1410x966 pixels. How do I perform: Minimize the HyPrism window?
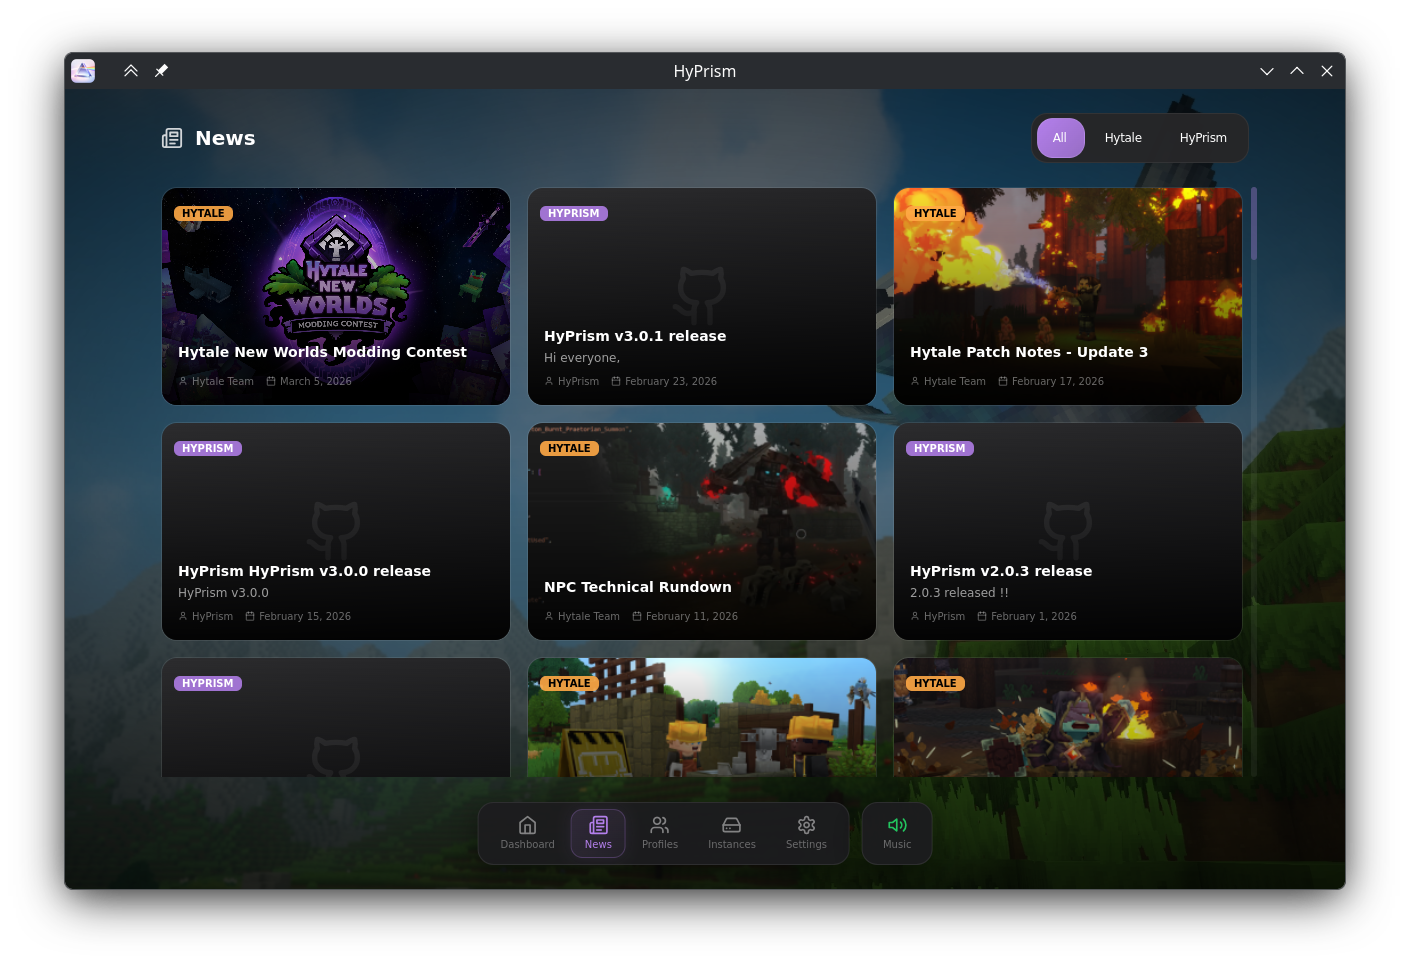tap(1267, 71)
